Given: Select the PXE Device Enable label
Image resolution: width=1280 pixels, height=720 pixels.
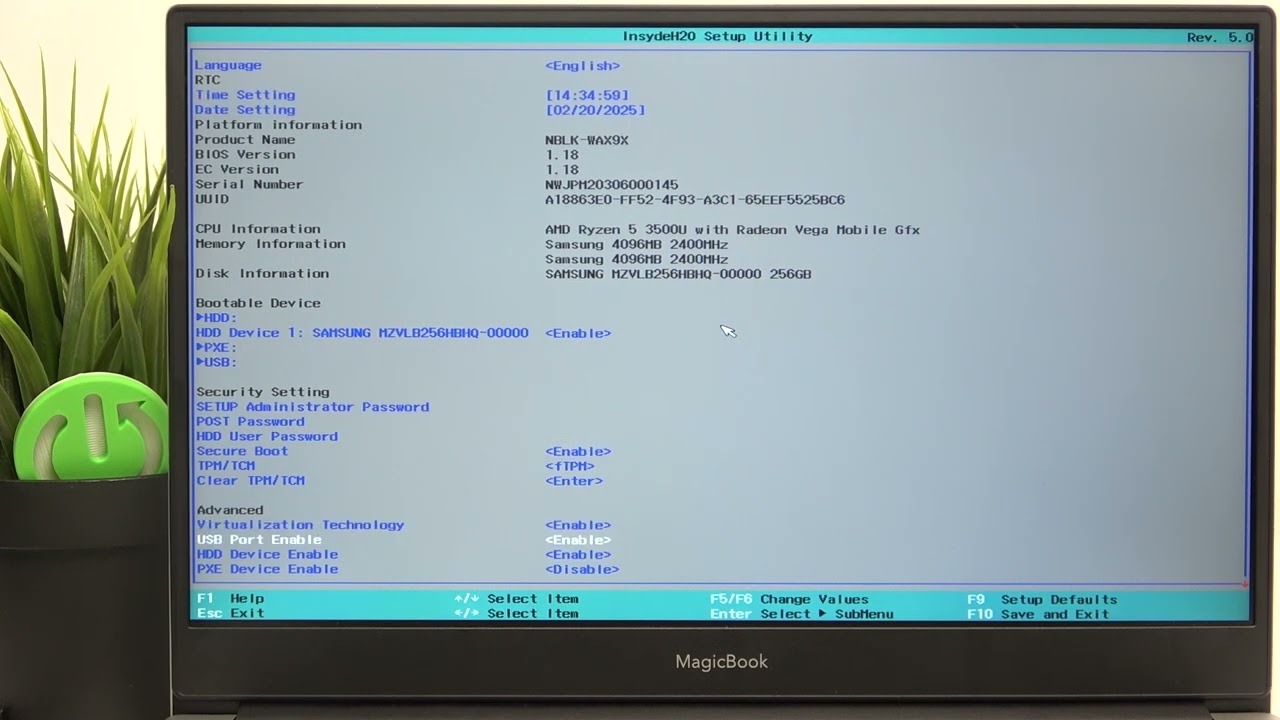Looking at the screenshot, I should (267, 569).
